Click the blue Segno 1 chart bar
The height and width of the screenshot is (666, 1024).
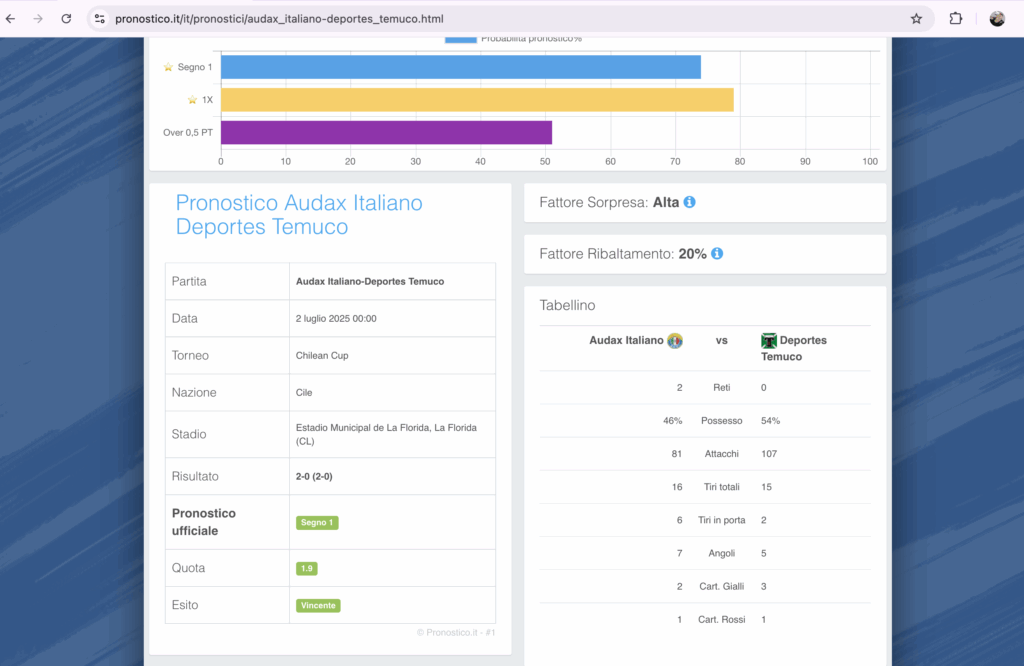[460, 67]
